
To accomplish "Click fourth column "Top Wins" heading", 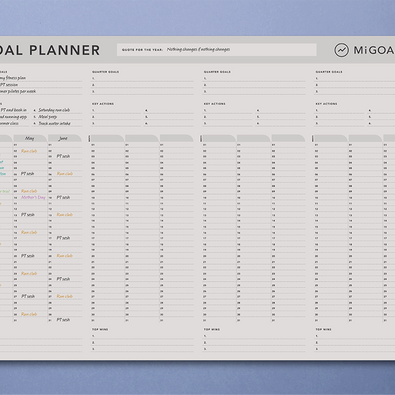I will [x=323, y=329].
